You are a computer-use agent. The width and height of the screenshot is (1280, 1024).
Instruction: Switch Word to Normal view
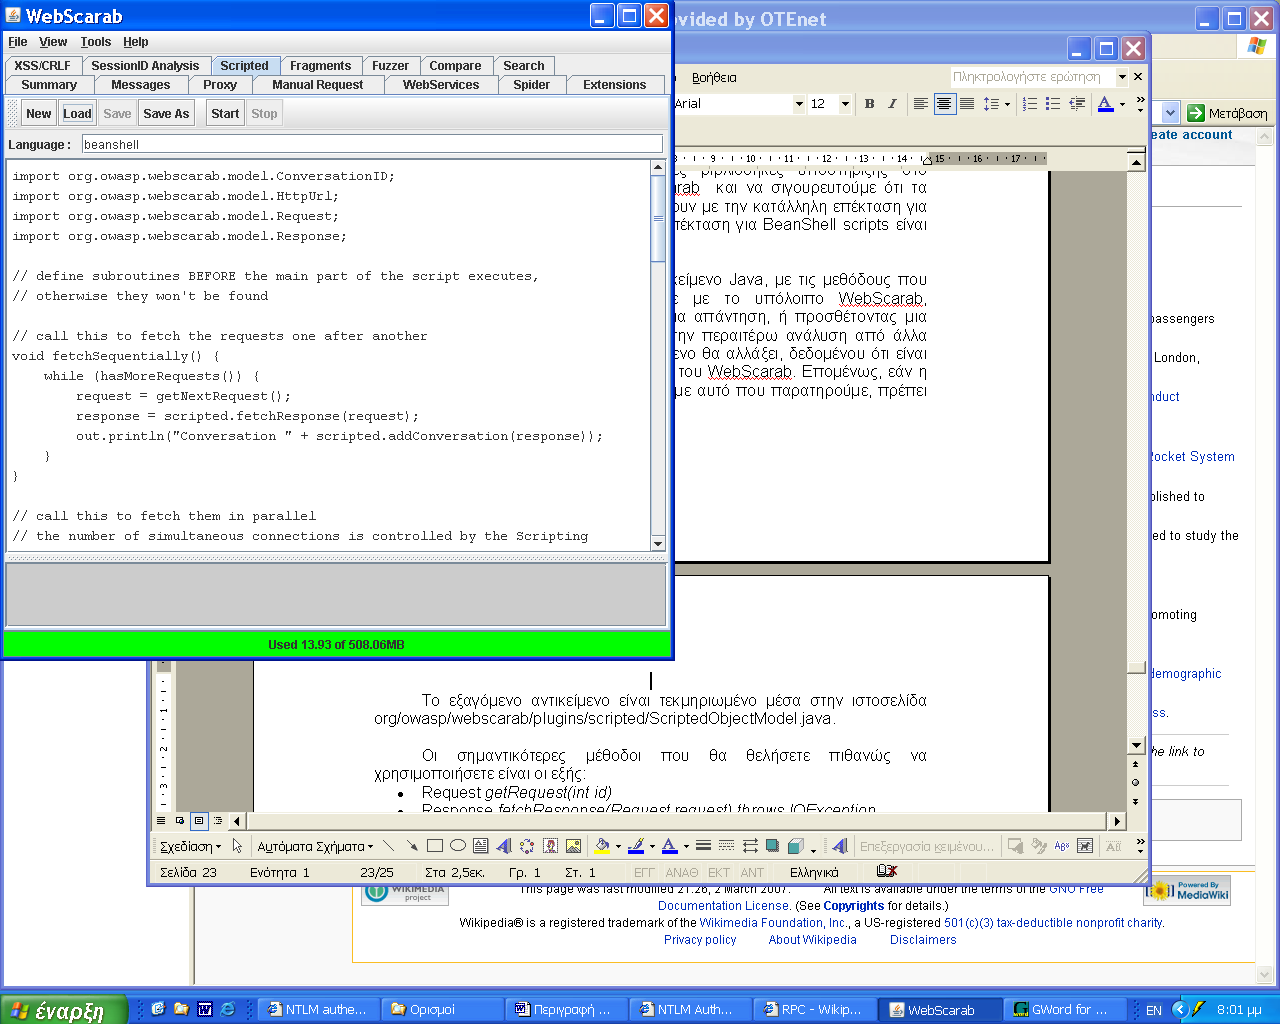point(161,821)
